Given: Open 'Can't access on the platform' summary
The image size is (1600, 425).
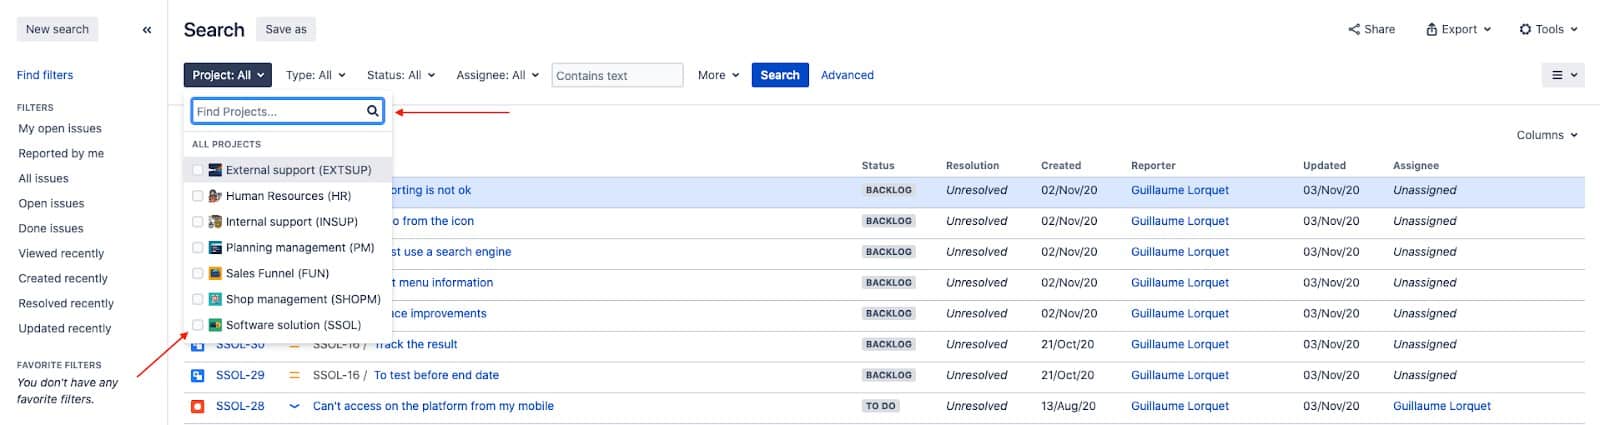Looking at the screenshot, I should click(x=433, y=406).
